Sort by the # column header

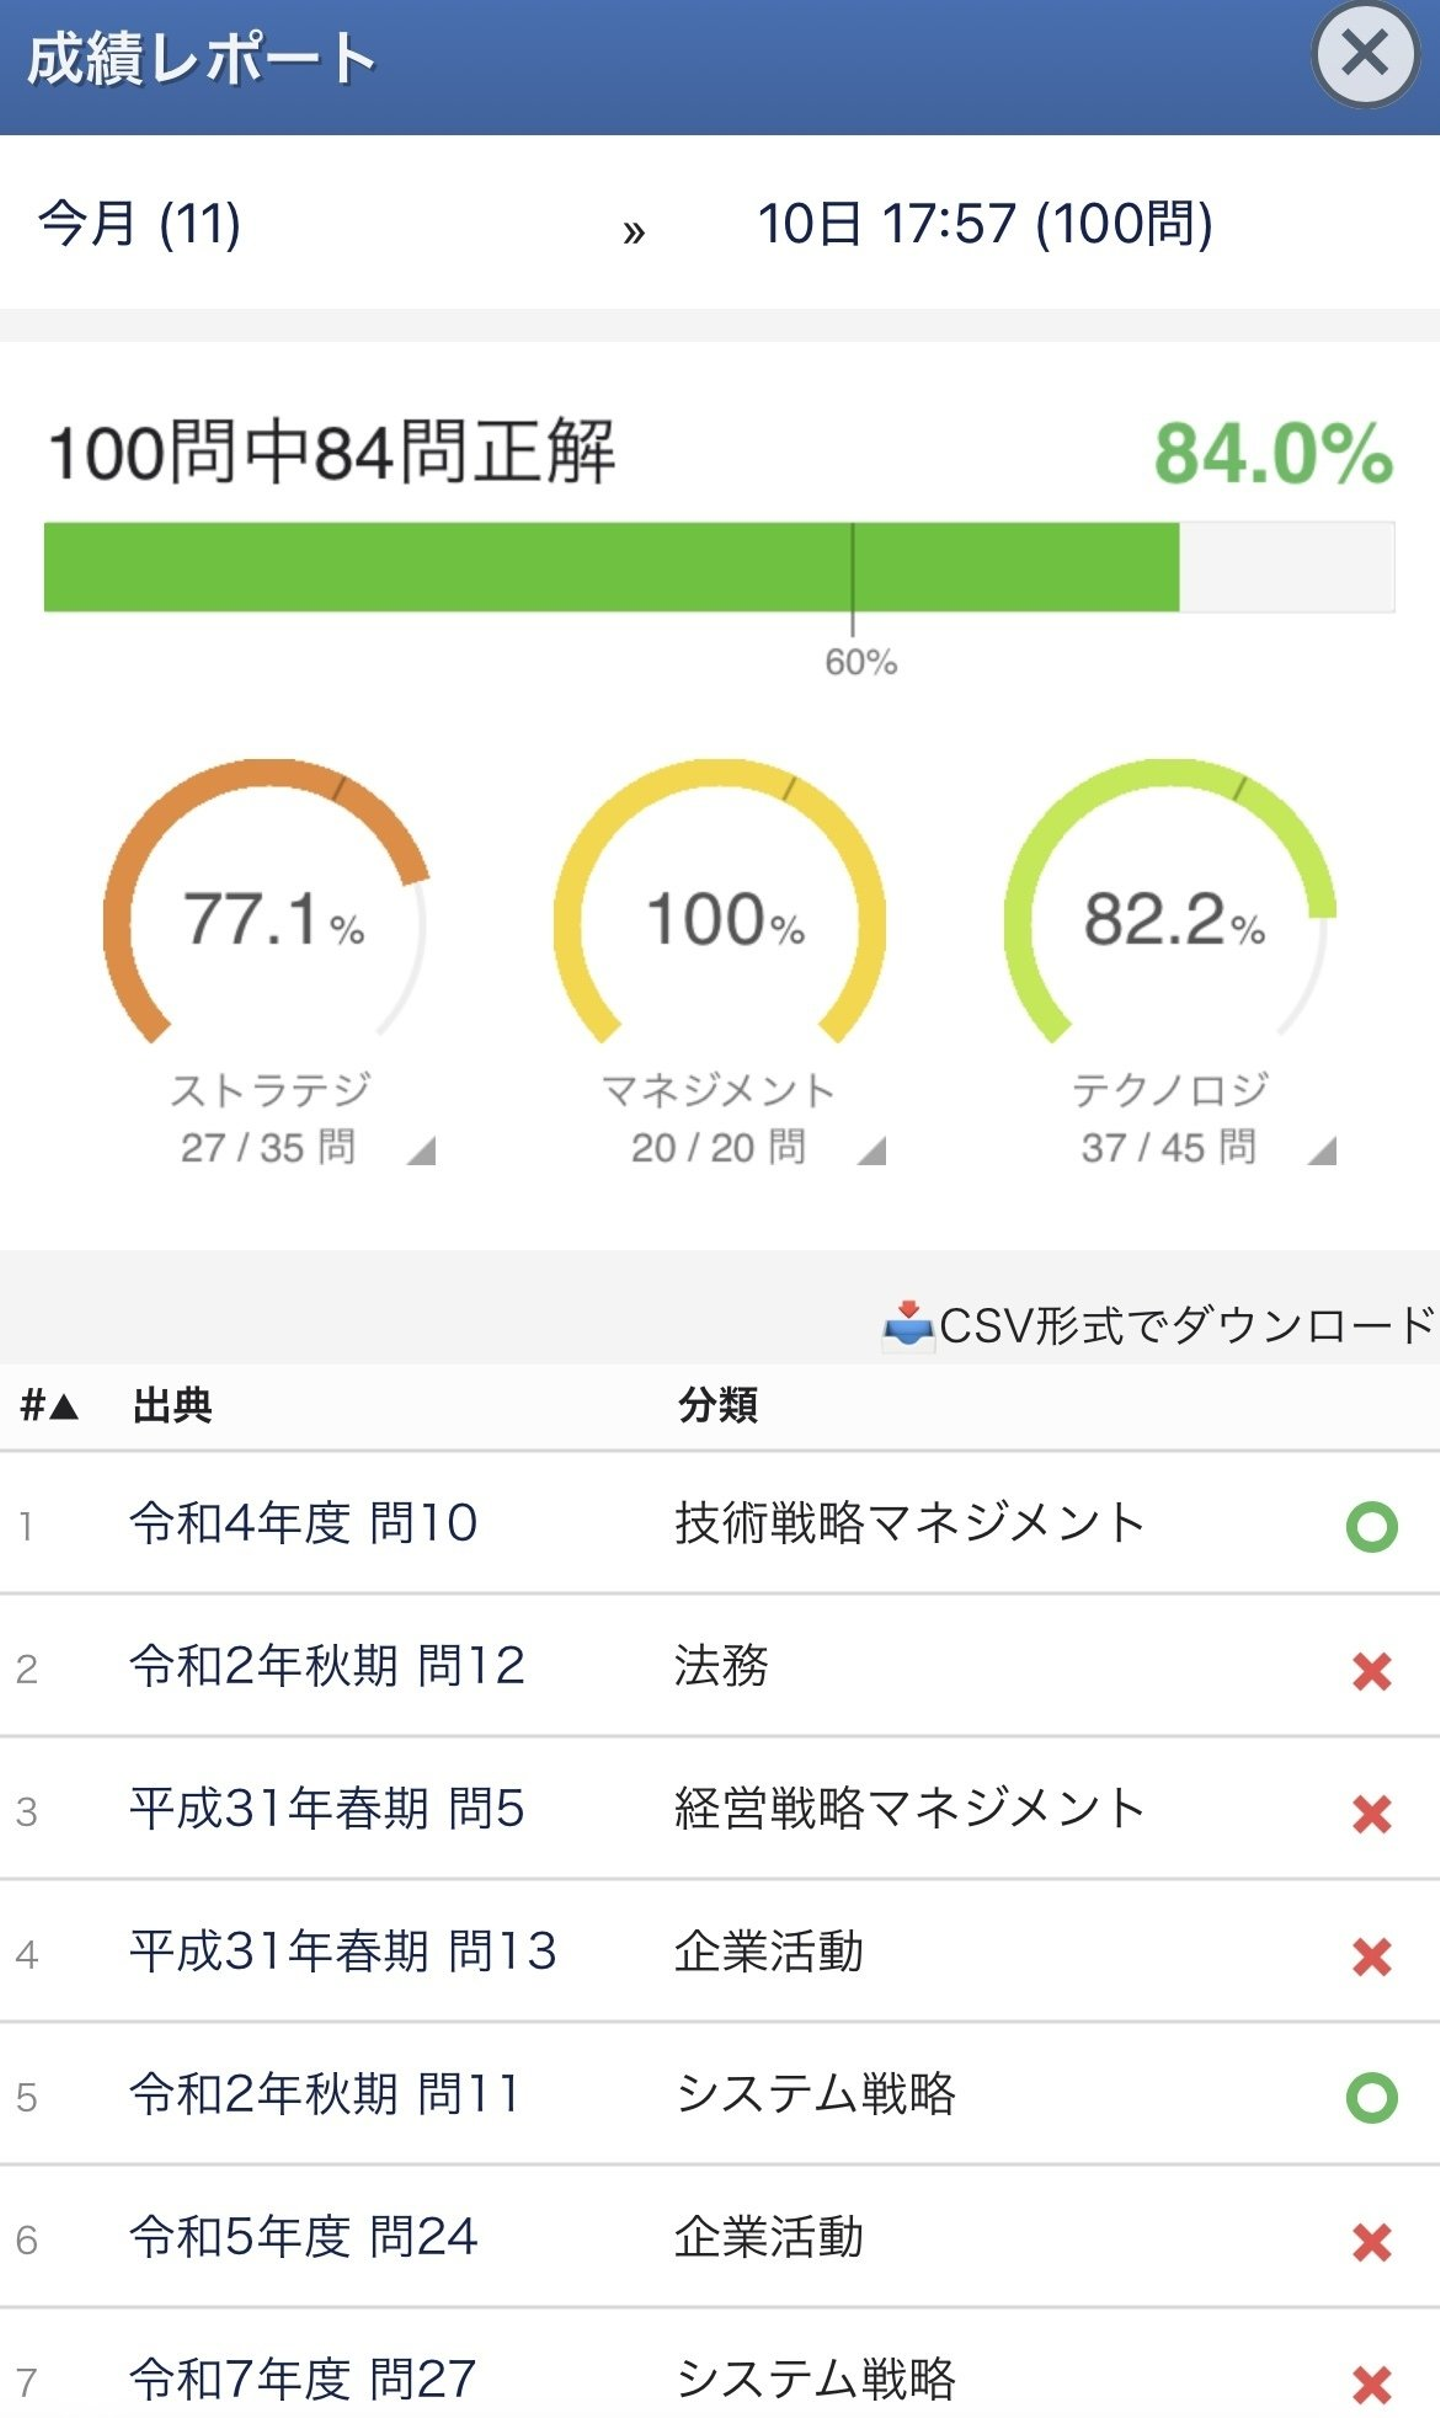point(48,1406)
